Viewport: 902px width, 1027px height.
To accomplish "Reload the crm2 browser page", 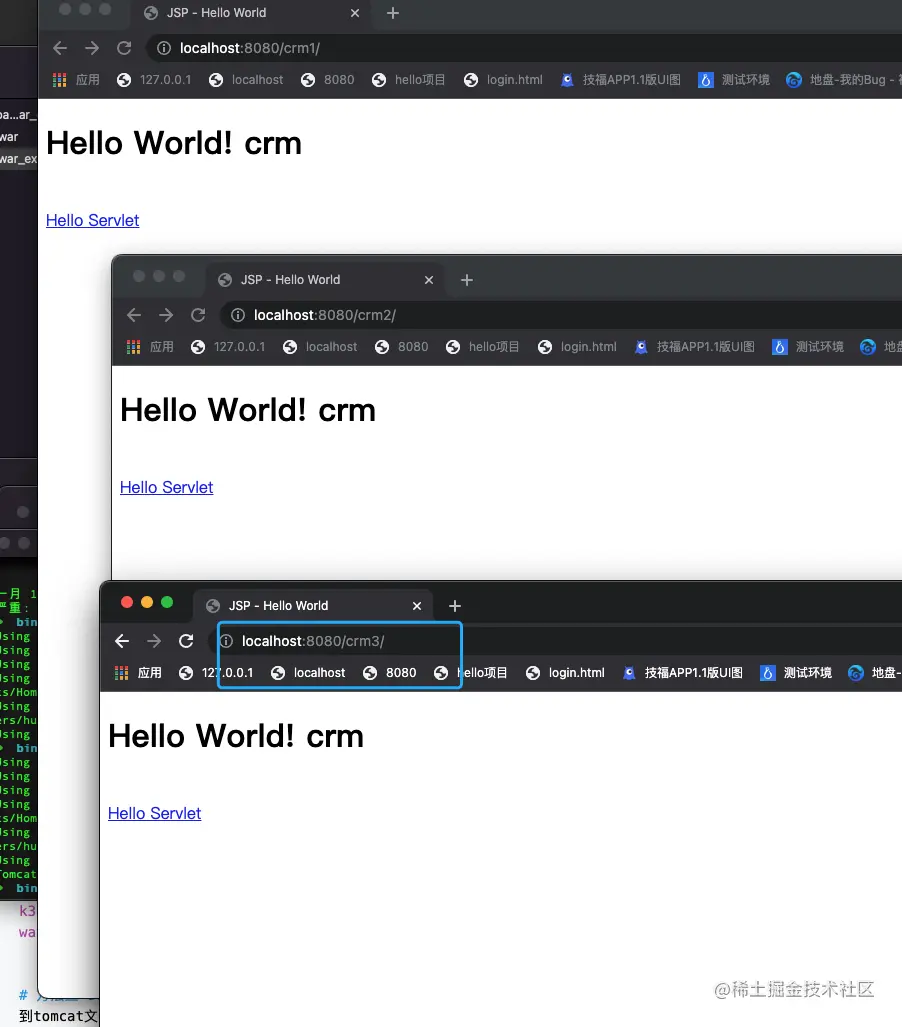I will (198, 315).
